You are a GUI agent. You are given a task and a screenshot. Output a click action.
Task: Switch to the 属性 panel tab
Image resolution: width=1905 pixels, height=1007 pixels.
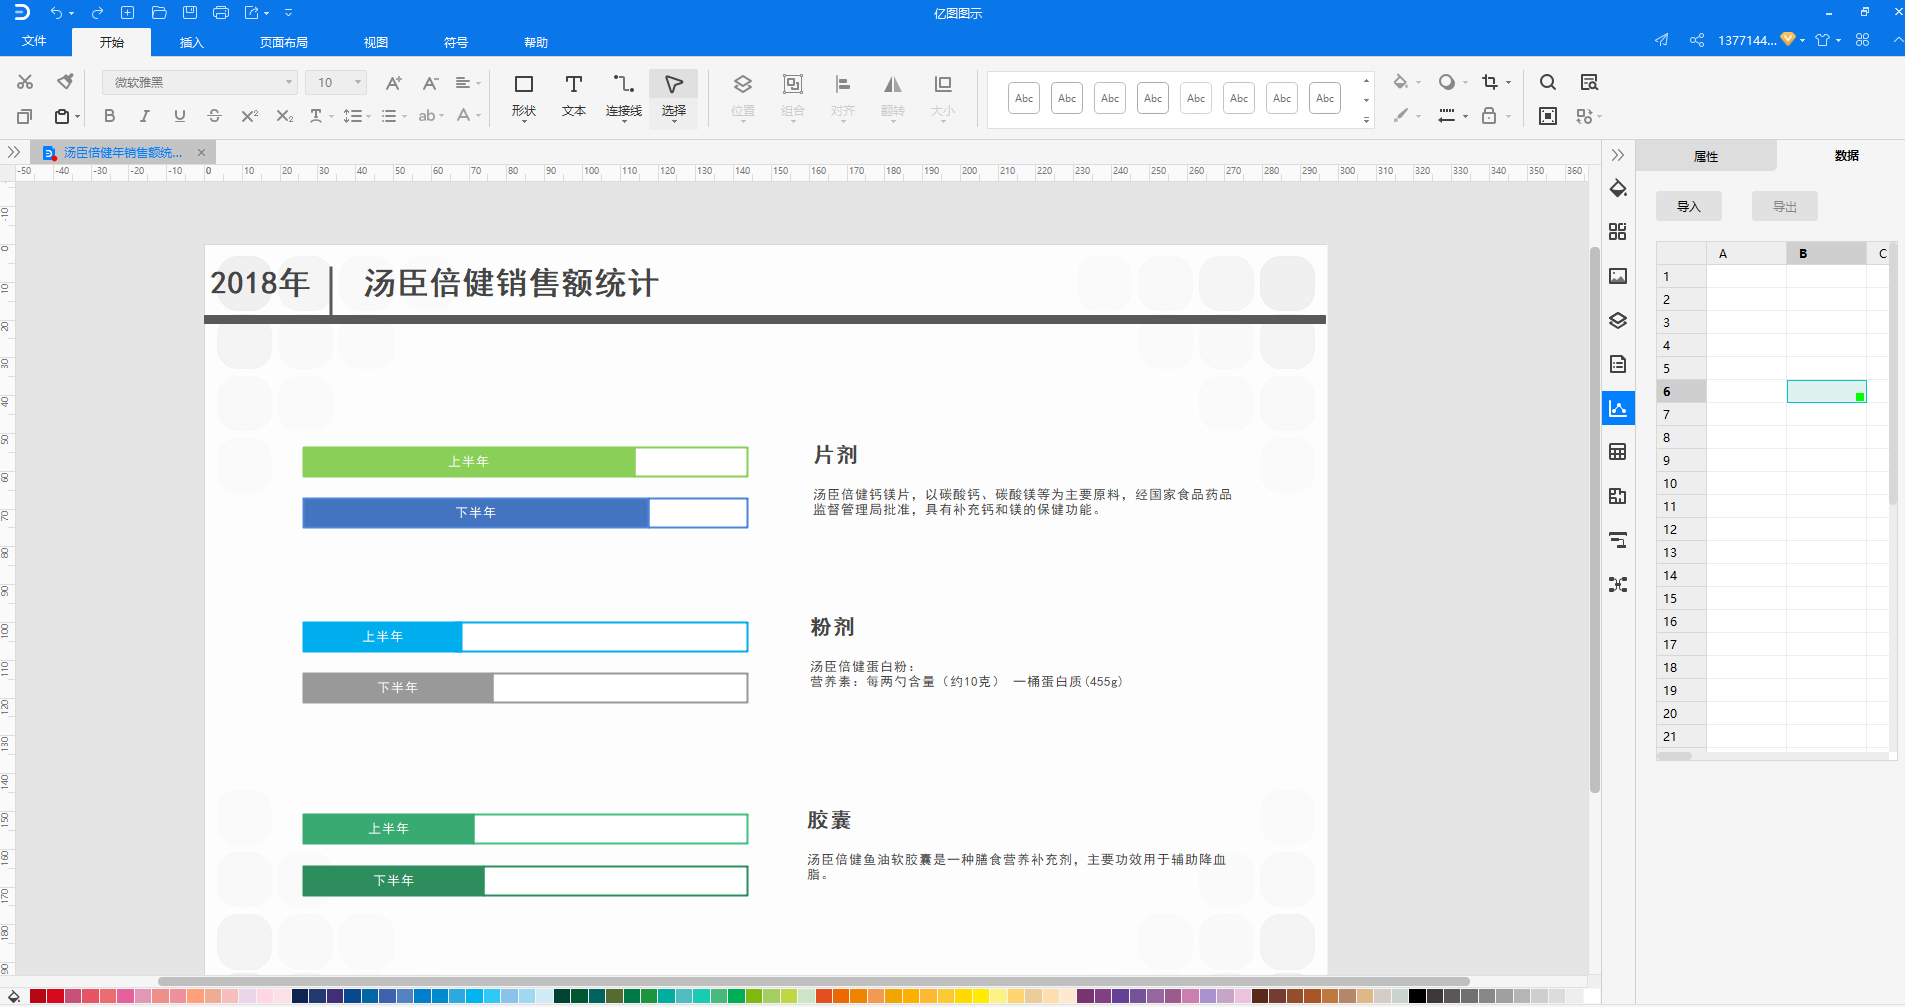(1706, 156)
